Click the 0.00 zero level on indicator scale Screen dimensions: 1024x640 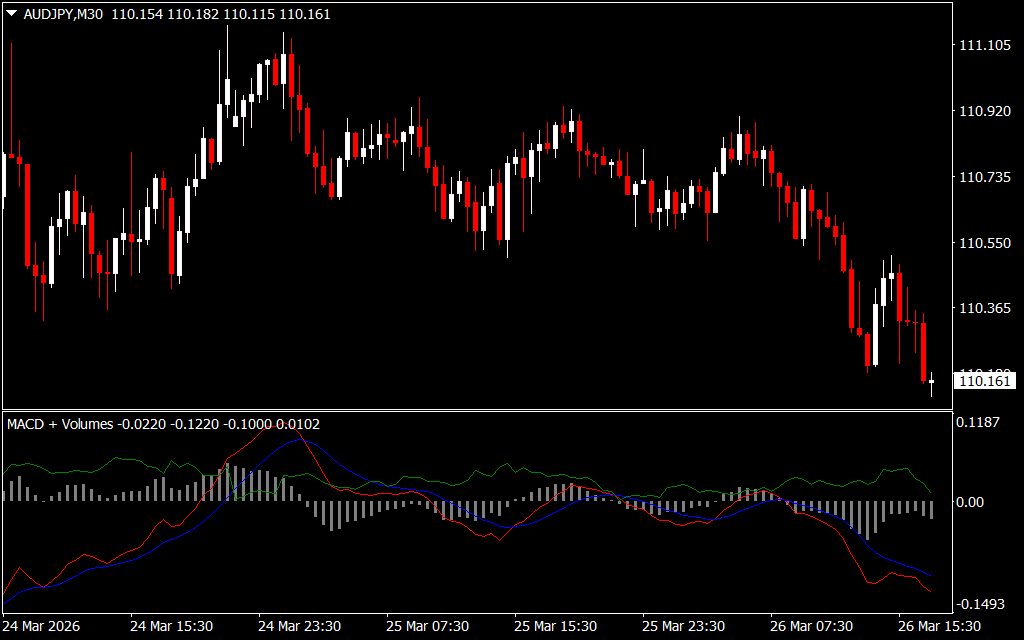click(972, 502)
